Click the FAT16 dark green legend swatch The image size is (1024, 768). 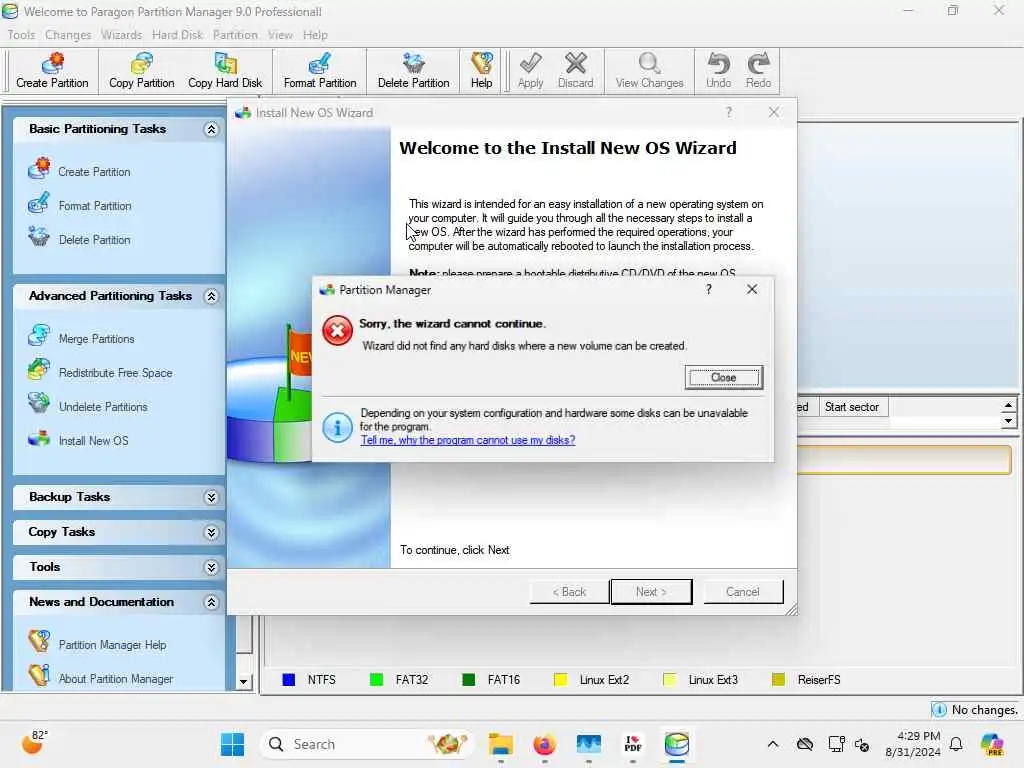(468, 680)
